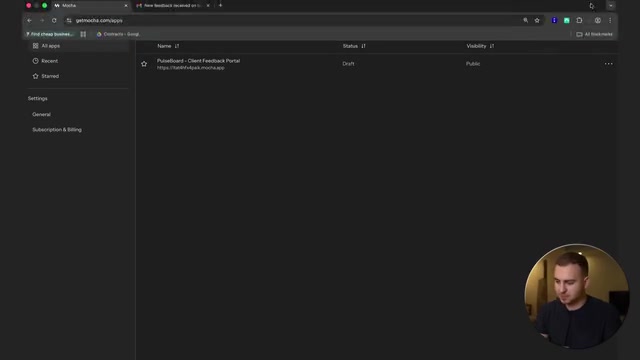The image size is (640, 360).
Task: Open tab search dropdown arrow
Action: pos(611,6)
